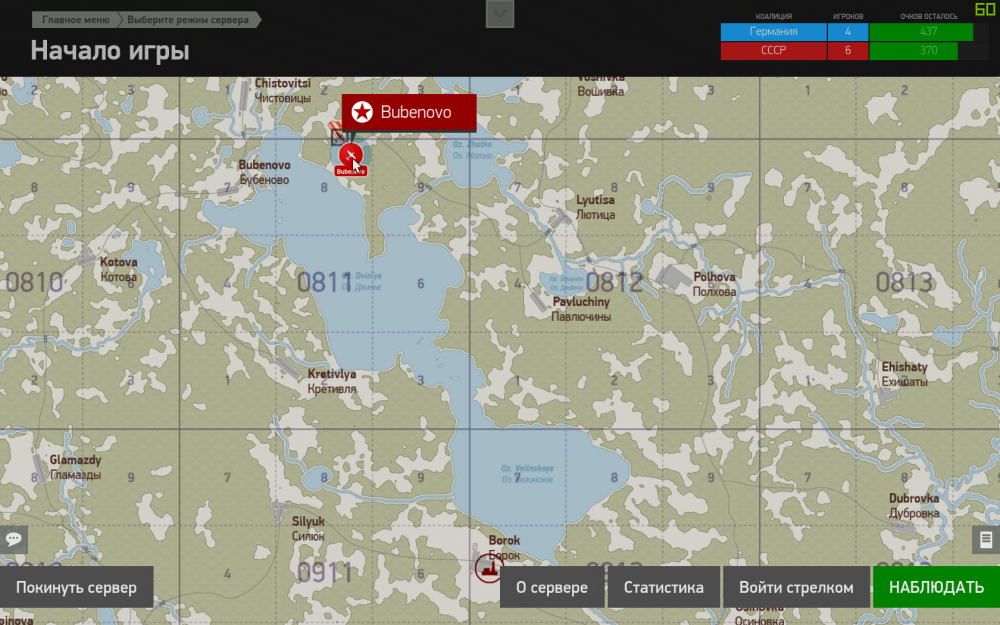Open chat using the speech bubble icon
The height and width of the screenshot is (625, 1000).
[x=14, y=540]
